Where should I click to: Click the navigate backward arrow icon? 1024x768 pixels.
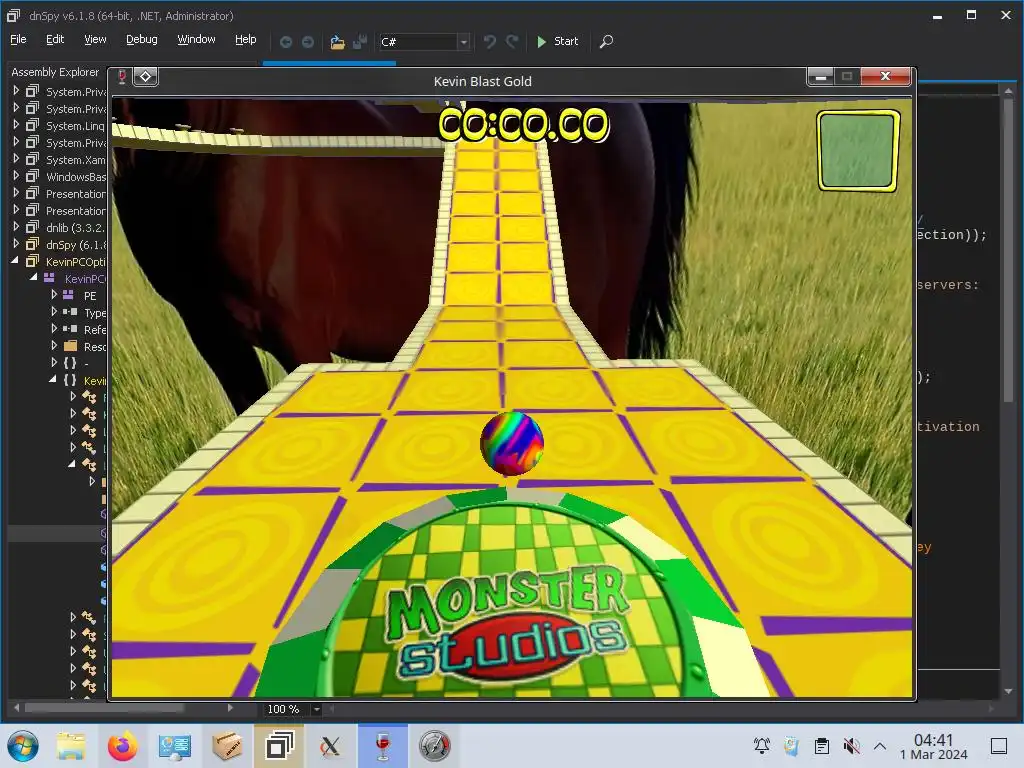(286, 42)
